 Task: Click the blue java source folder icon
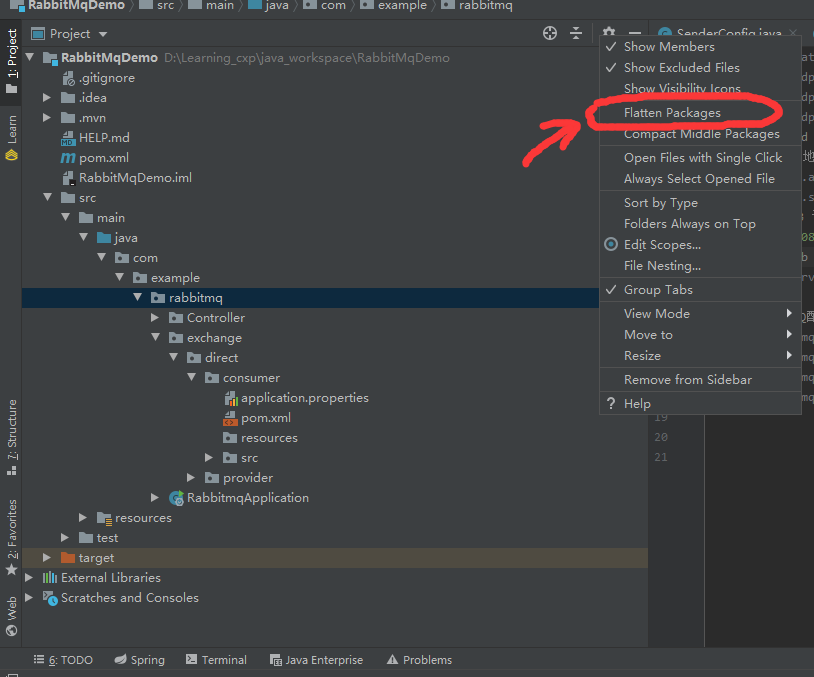tap(104, 238)
